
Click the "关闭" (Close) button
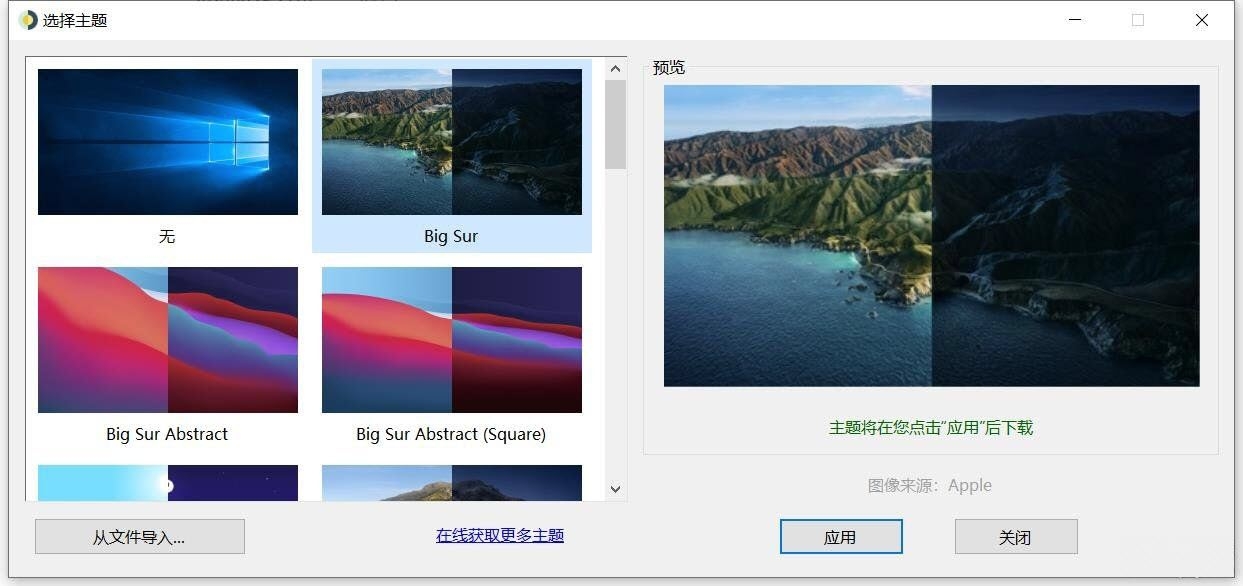(1016, 536)
